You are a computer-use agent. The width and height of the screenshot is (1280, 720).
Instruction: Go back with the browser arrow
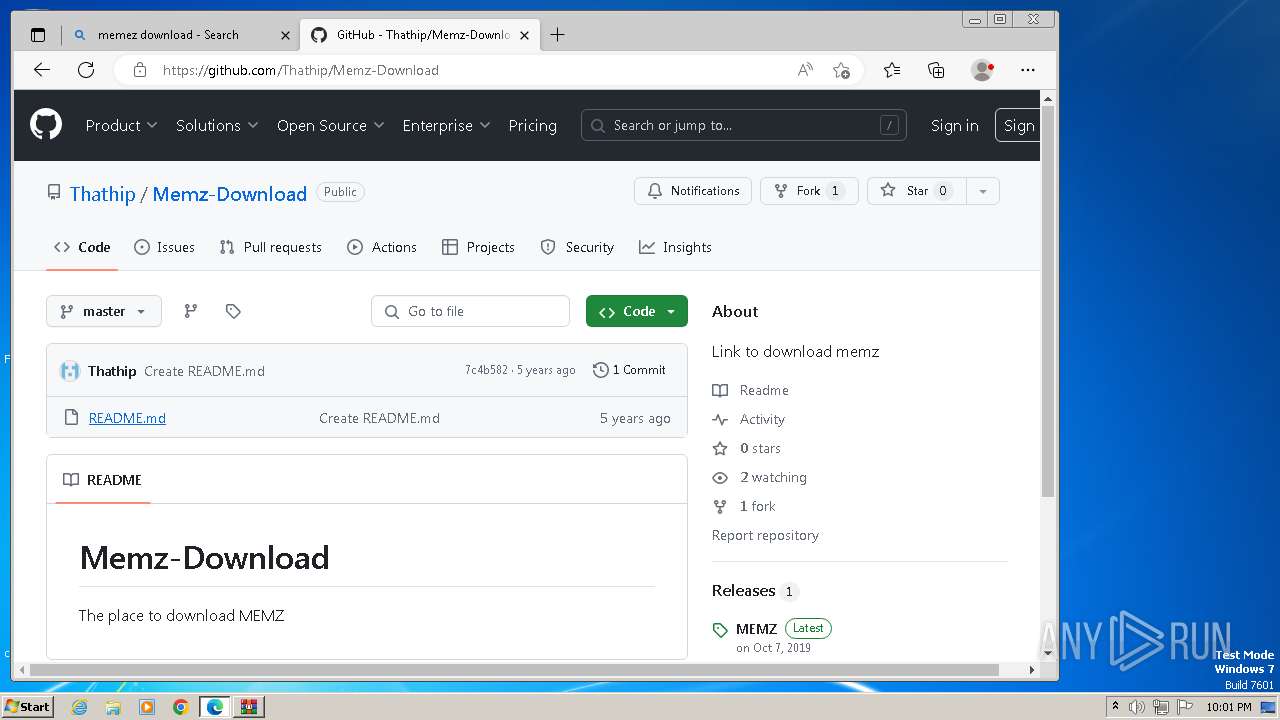click(41, 70)
